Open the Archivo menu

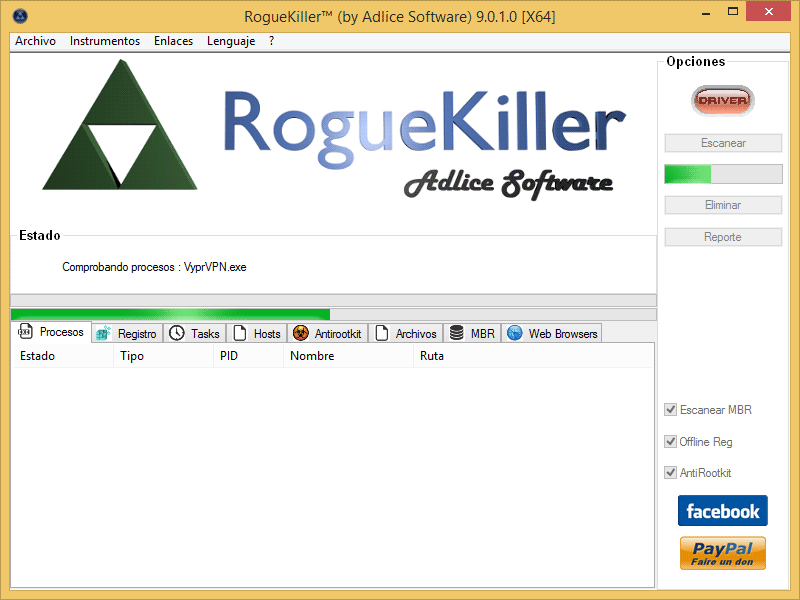click(35, 41)
